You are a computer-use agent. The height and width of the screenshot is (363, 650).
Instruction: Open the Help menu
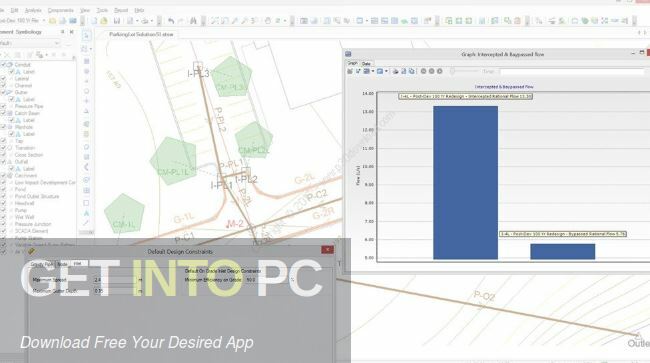(x=139, y=10)
